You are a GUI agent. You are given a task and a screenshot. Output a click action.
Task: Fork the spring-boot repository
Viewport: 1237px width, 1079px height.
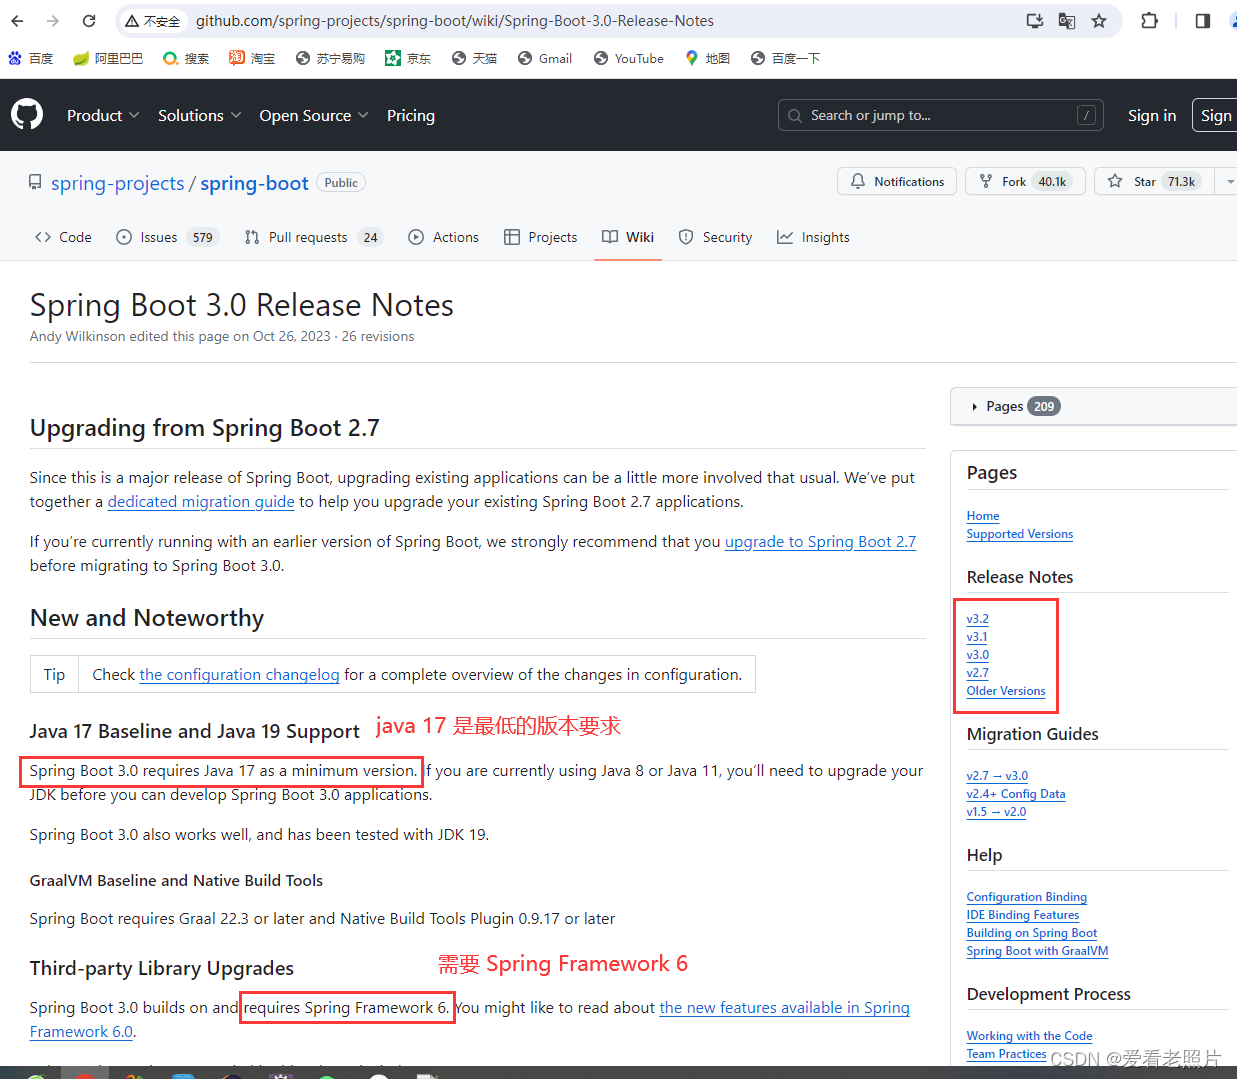pos(1025,181)
